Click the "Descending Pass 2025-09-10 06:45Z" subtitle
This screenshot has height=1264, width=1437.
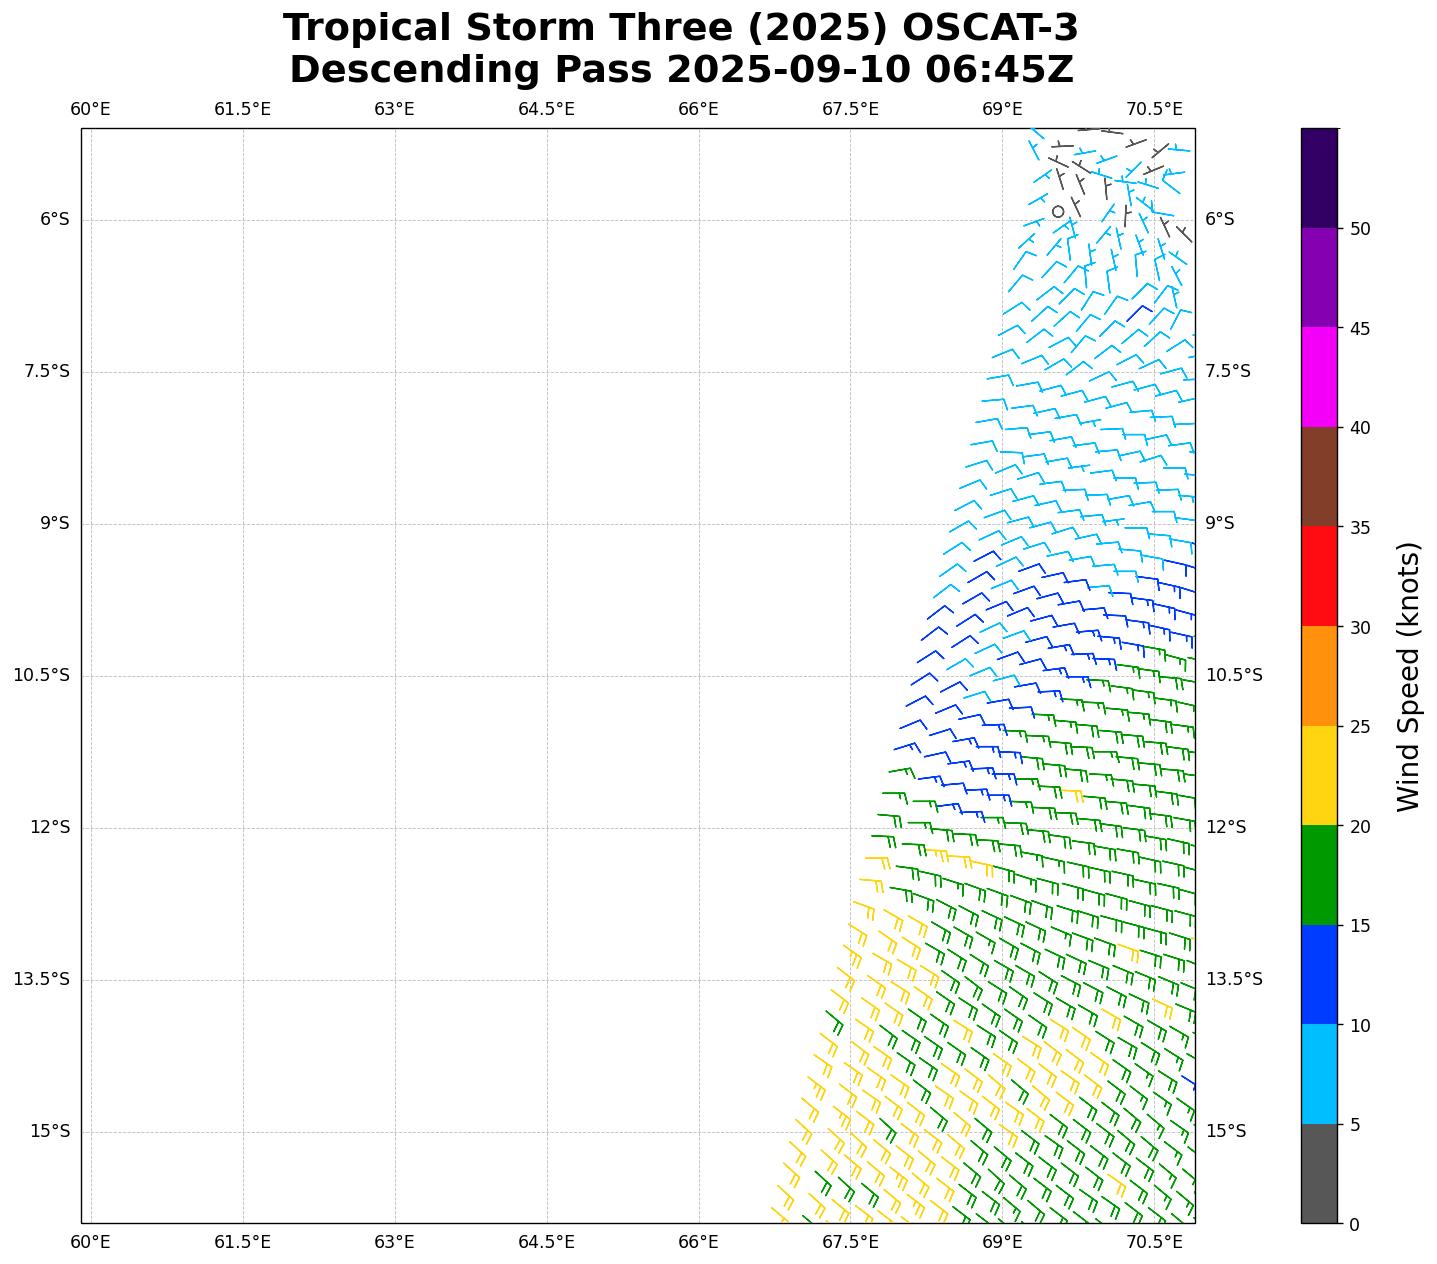pos(681,70)
